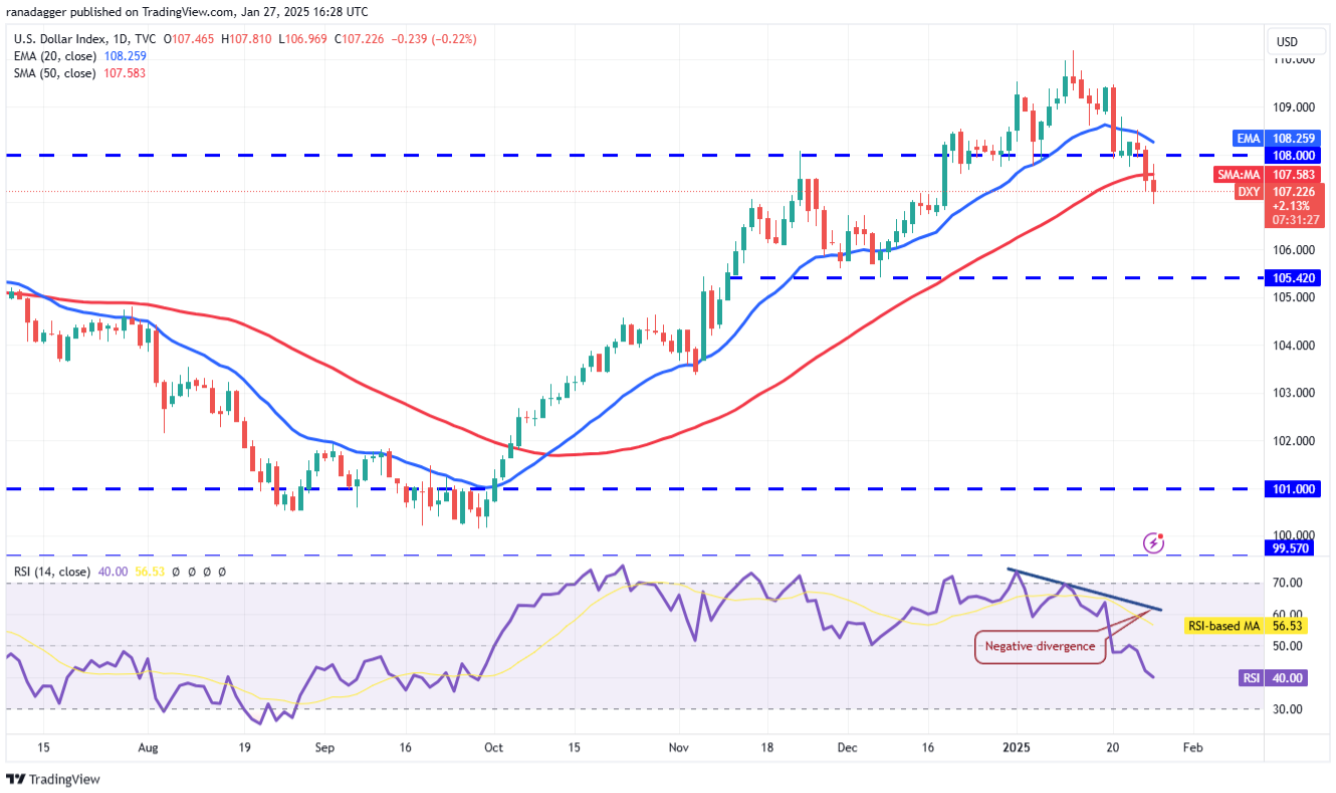1336x793 pixels.
Task: Click the 'Oct' date axis label
Action: pos(492,747)
